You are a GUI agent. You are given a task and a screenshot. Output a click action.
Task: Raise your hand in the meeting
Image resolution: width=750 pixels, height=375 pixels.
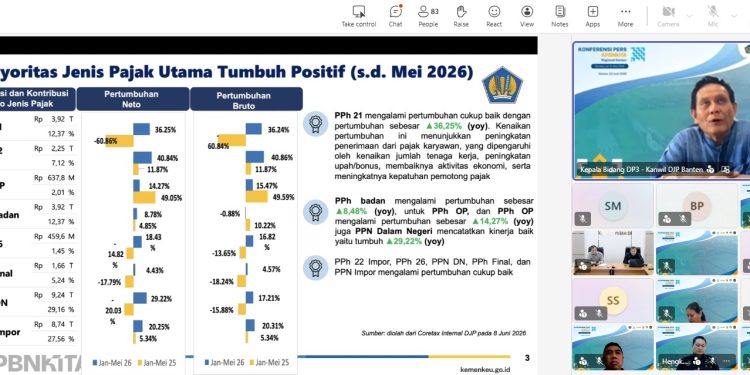[x=461, y=16]
